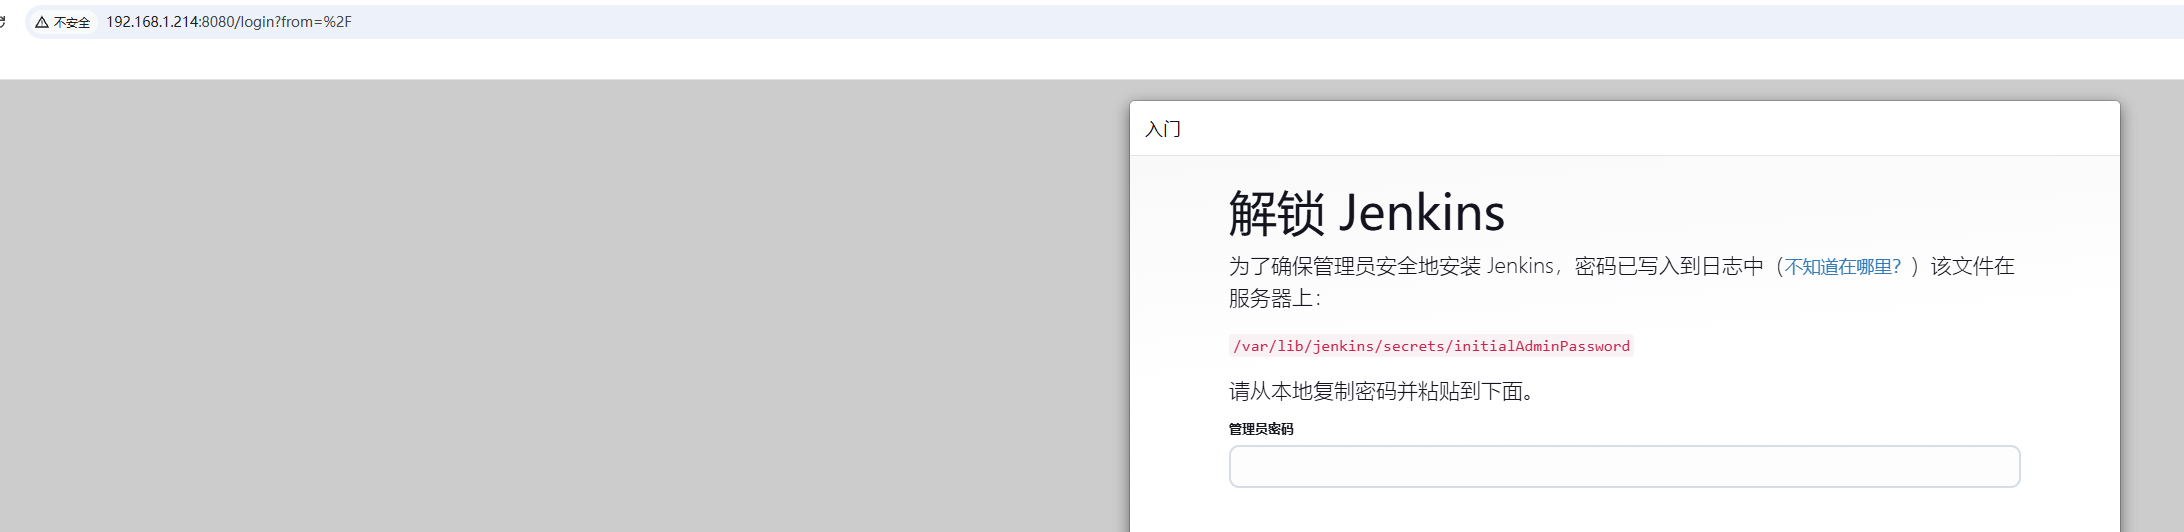
Task: Open the 不知道在哪里? help link
Action: tap(1842, 267)
